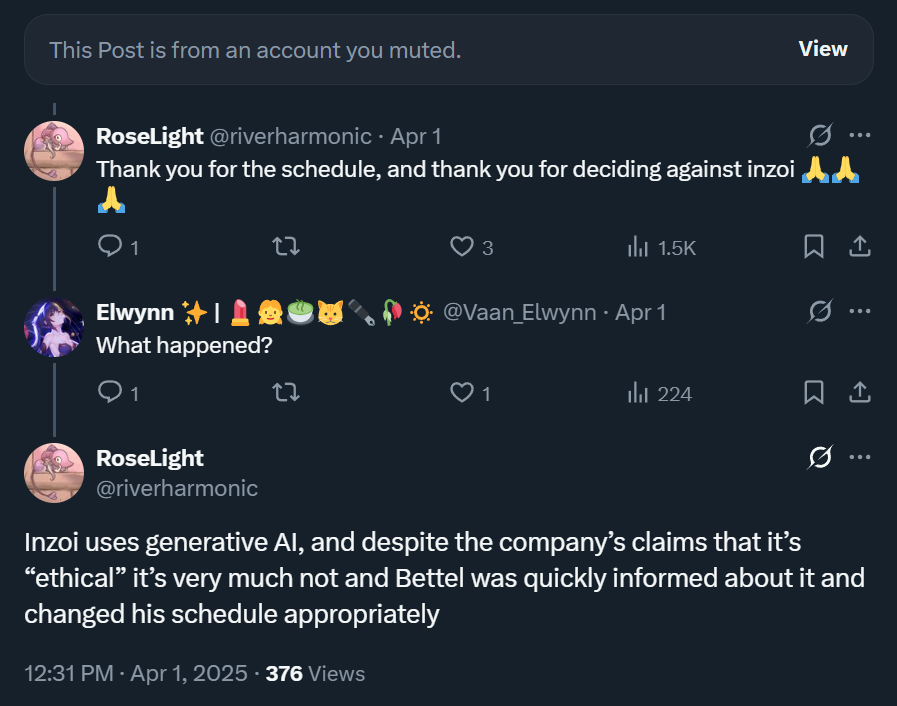This screenshot has height=706, width=897.
Task: Open @Vaan_Elwynn profile handle link
Action: tap(518, 313)
